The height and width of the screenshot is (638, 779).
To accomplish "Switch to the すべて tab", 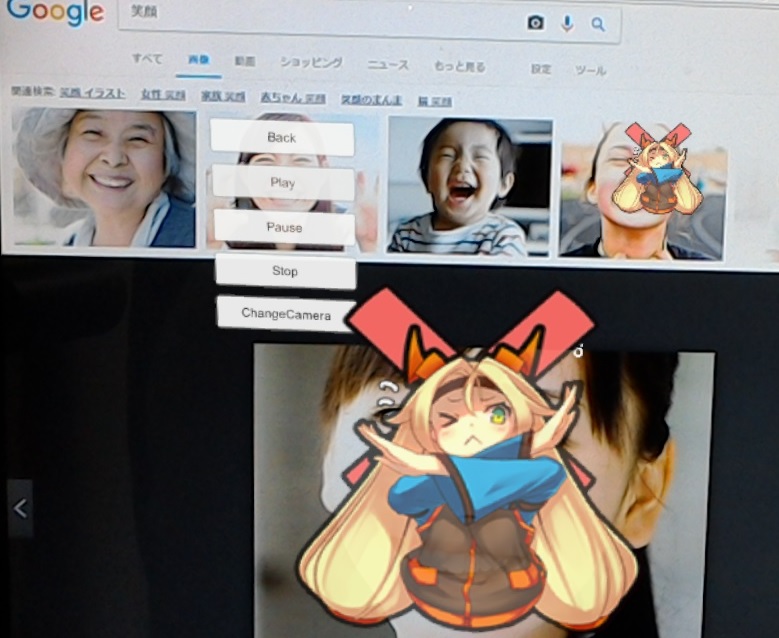I will tap(147, 59).
